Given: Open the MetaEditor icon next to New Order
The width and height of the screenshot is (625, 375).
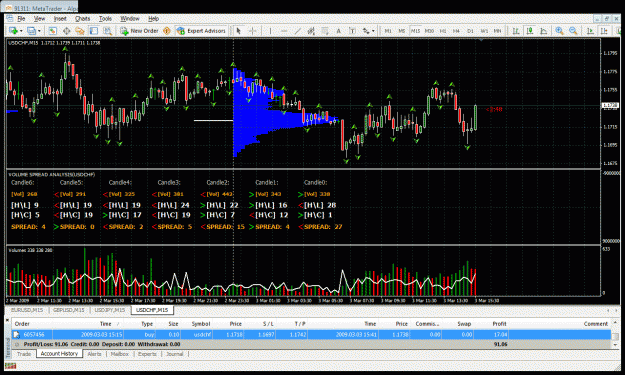Looking at the screenshot, I should [167, 31].
